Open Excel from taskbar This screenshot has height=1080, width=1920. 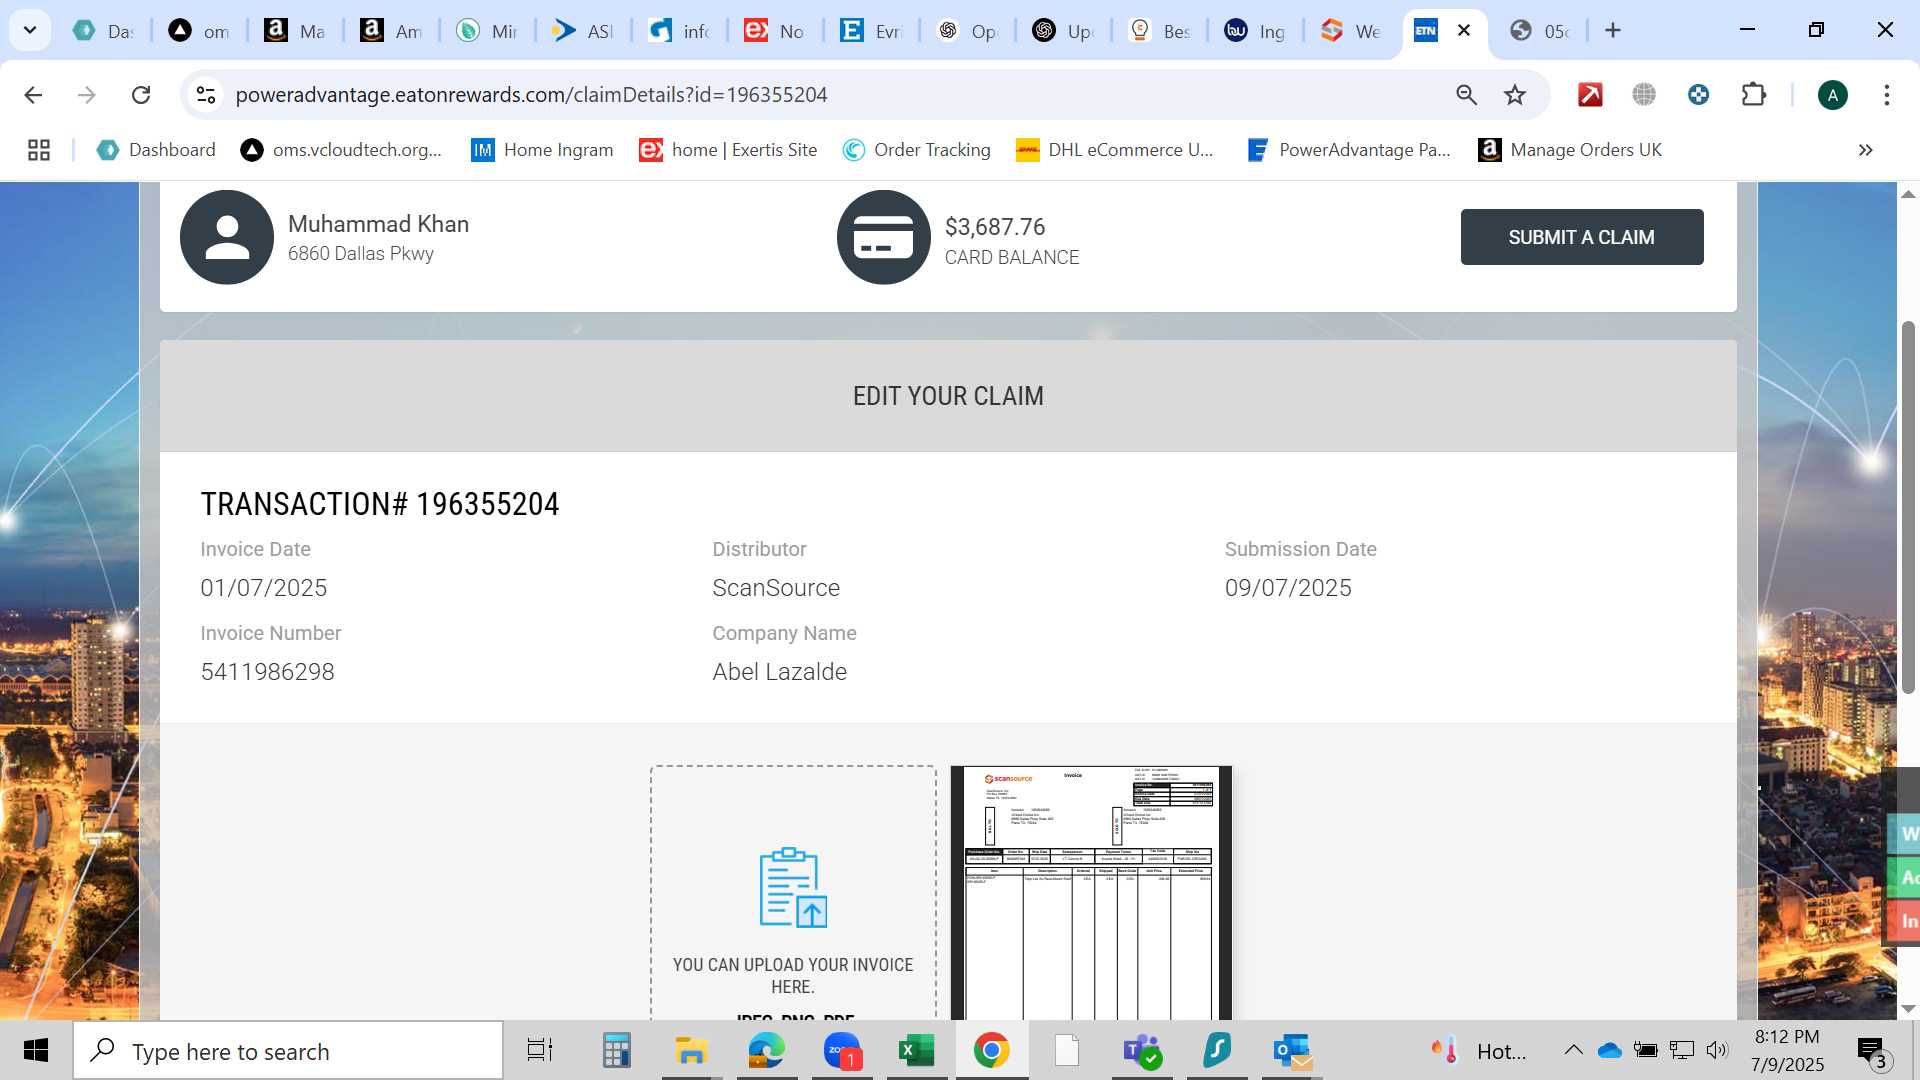tap(916, 1051)
